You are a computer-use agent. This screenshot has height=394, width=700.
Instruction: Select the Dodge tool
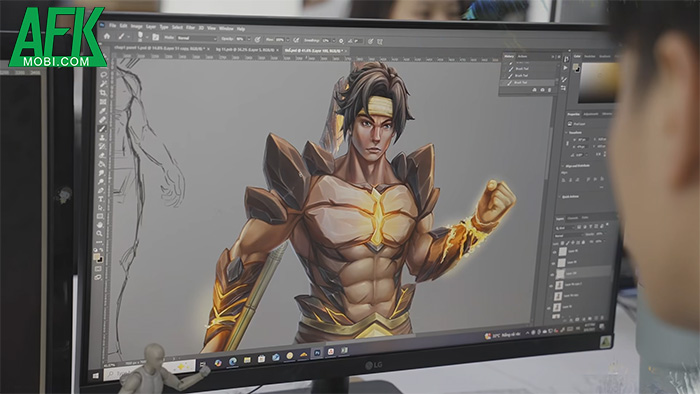pyautogui.click(x=101, y=182)
